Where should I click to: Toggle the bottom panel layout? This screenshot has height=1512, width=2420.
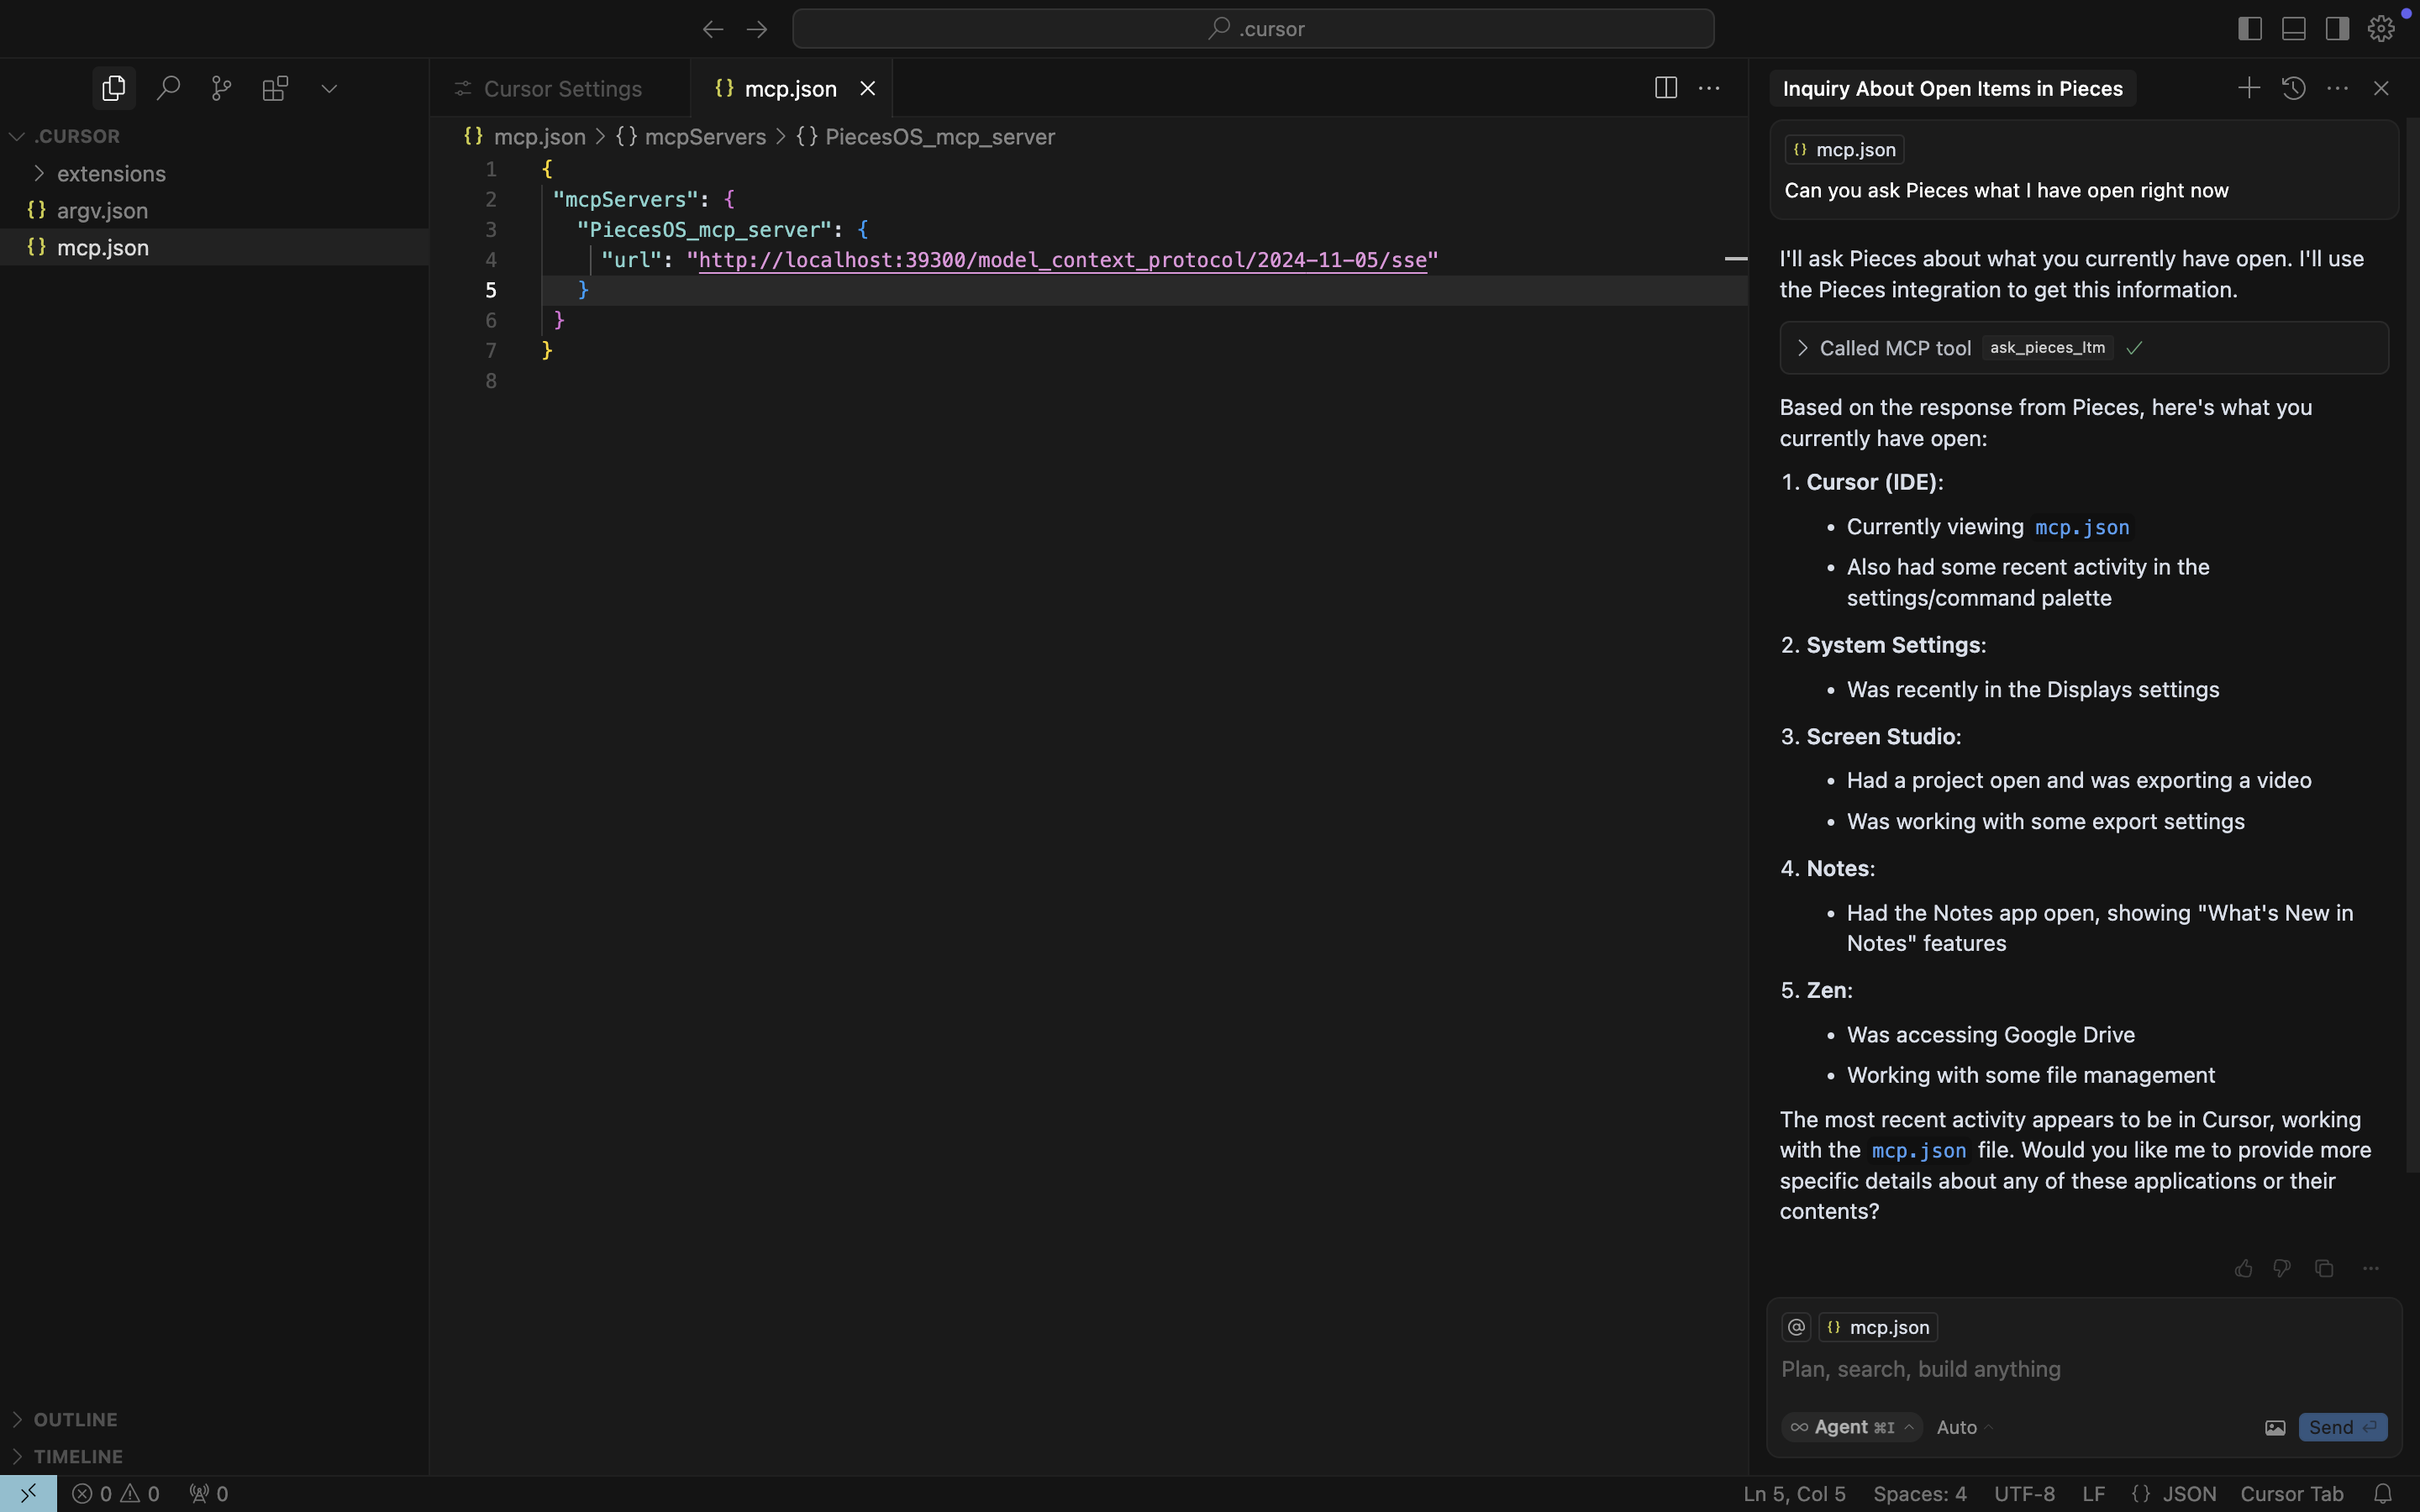pyautogui.click(x=2294, y=29)
